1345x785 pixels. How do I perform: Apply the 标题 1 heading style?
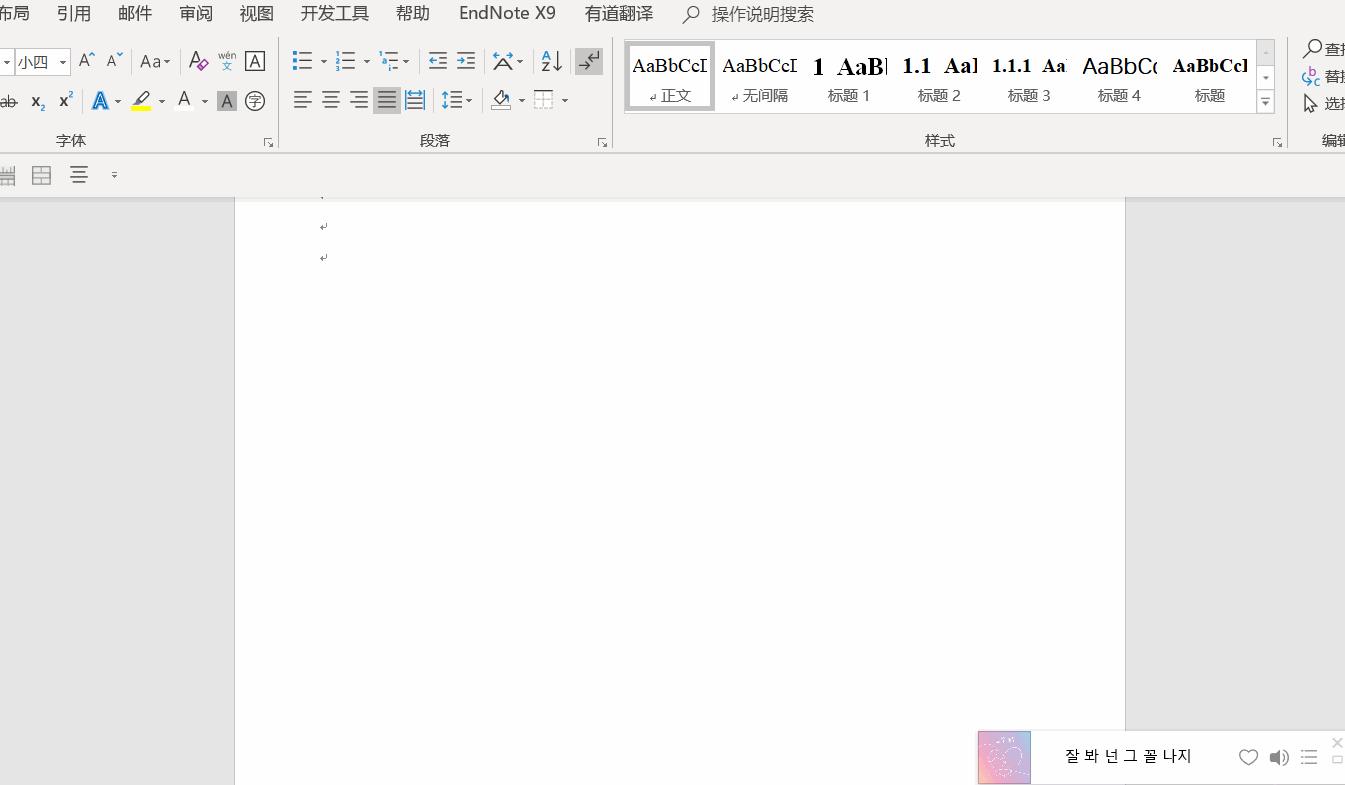click(850, 76)
